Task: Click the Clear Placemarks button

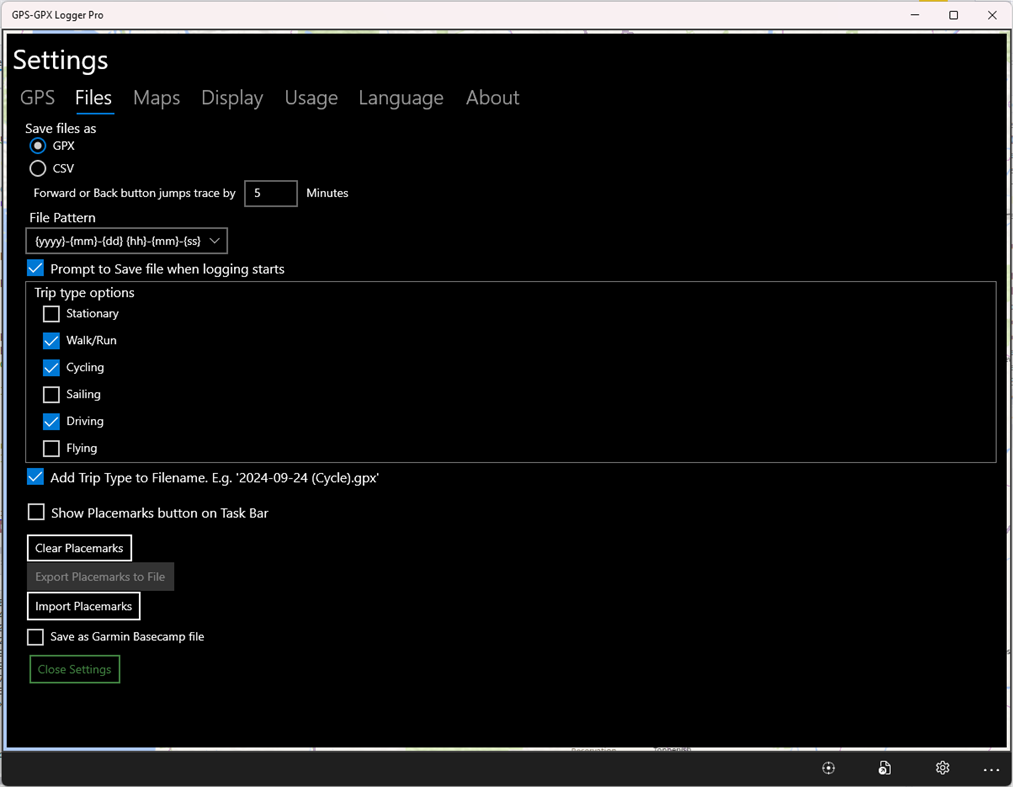Action: (x=79, y=548)
